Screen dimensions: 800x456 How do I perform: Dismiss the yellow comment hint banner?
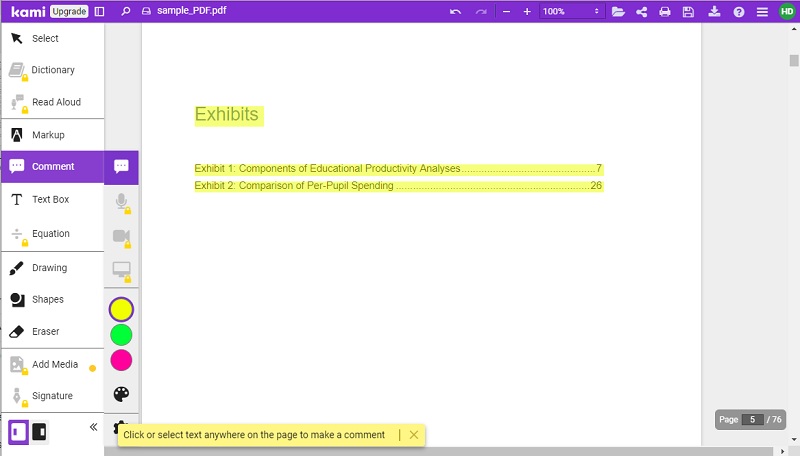pyautogui.click(x=414, y=435)
